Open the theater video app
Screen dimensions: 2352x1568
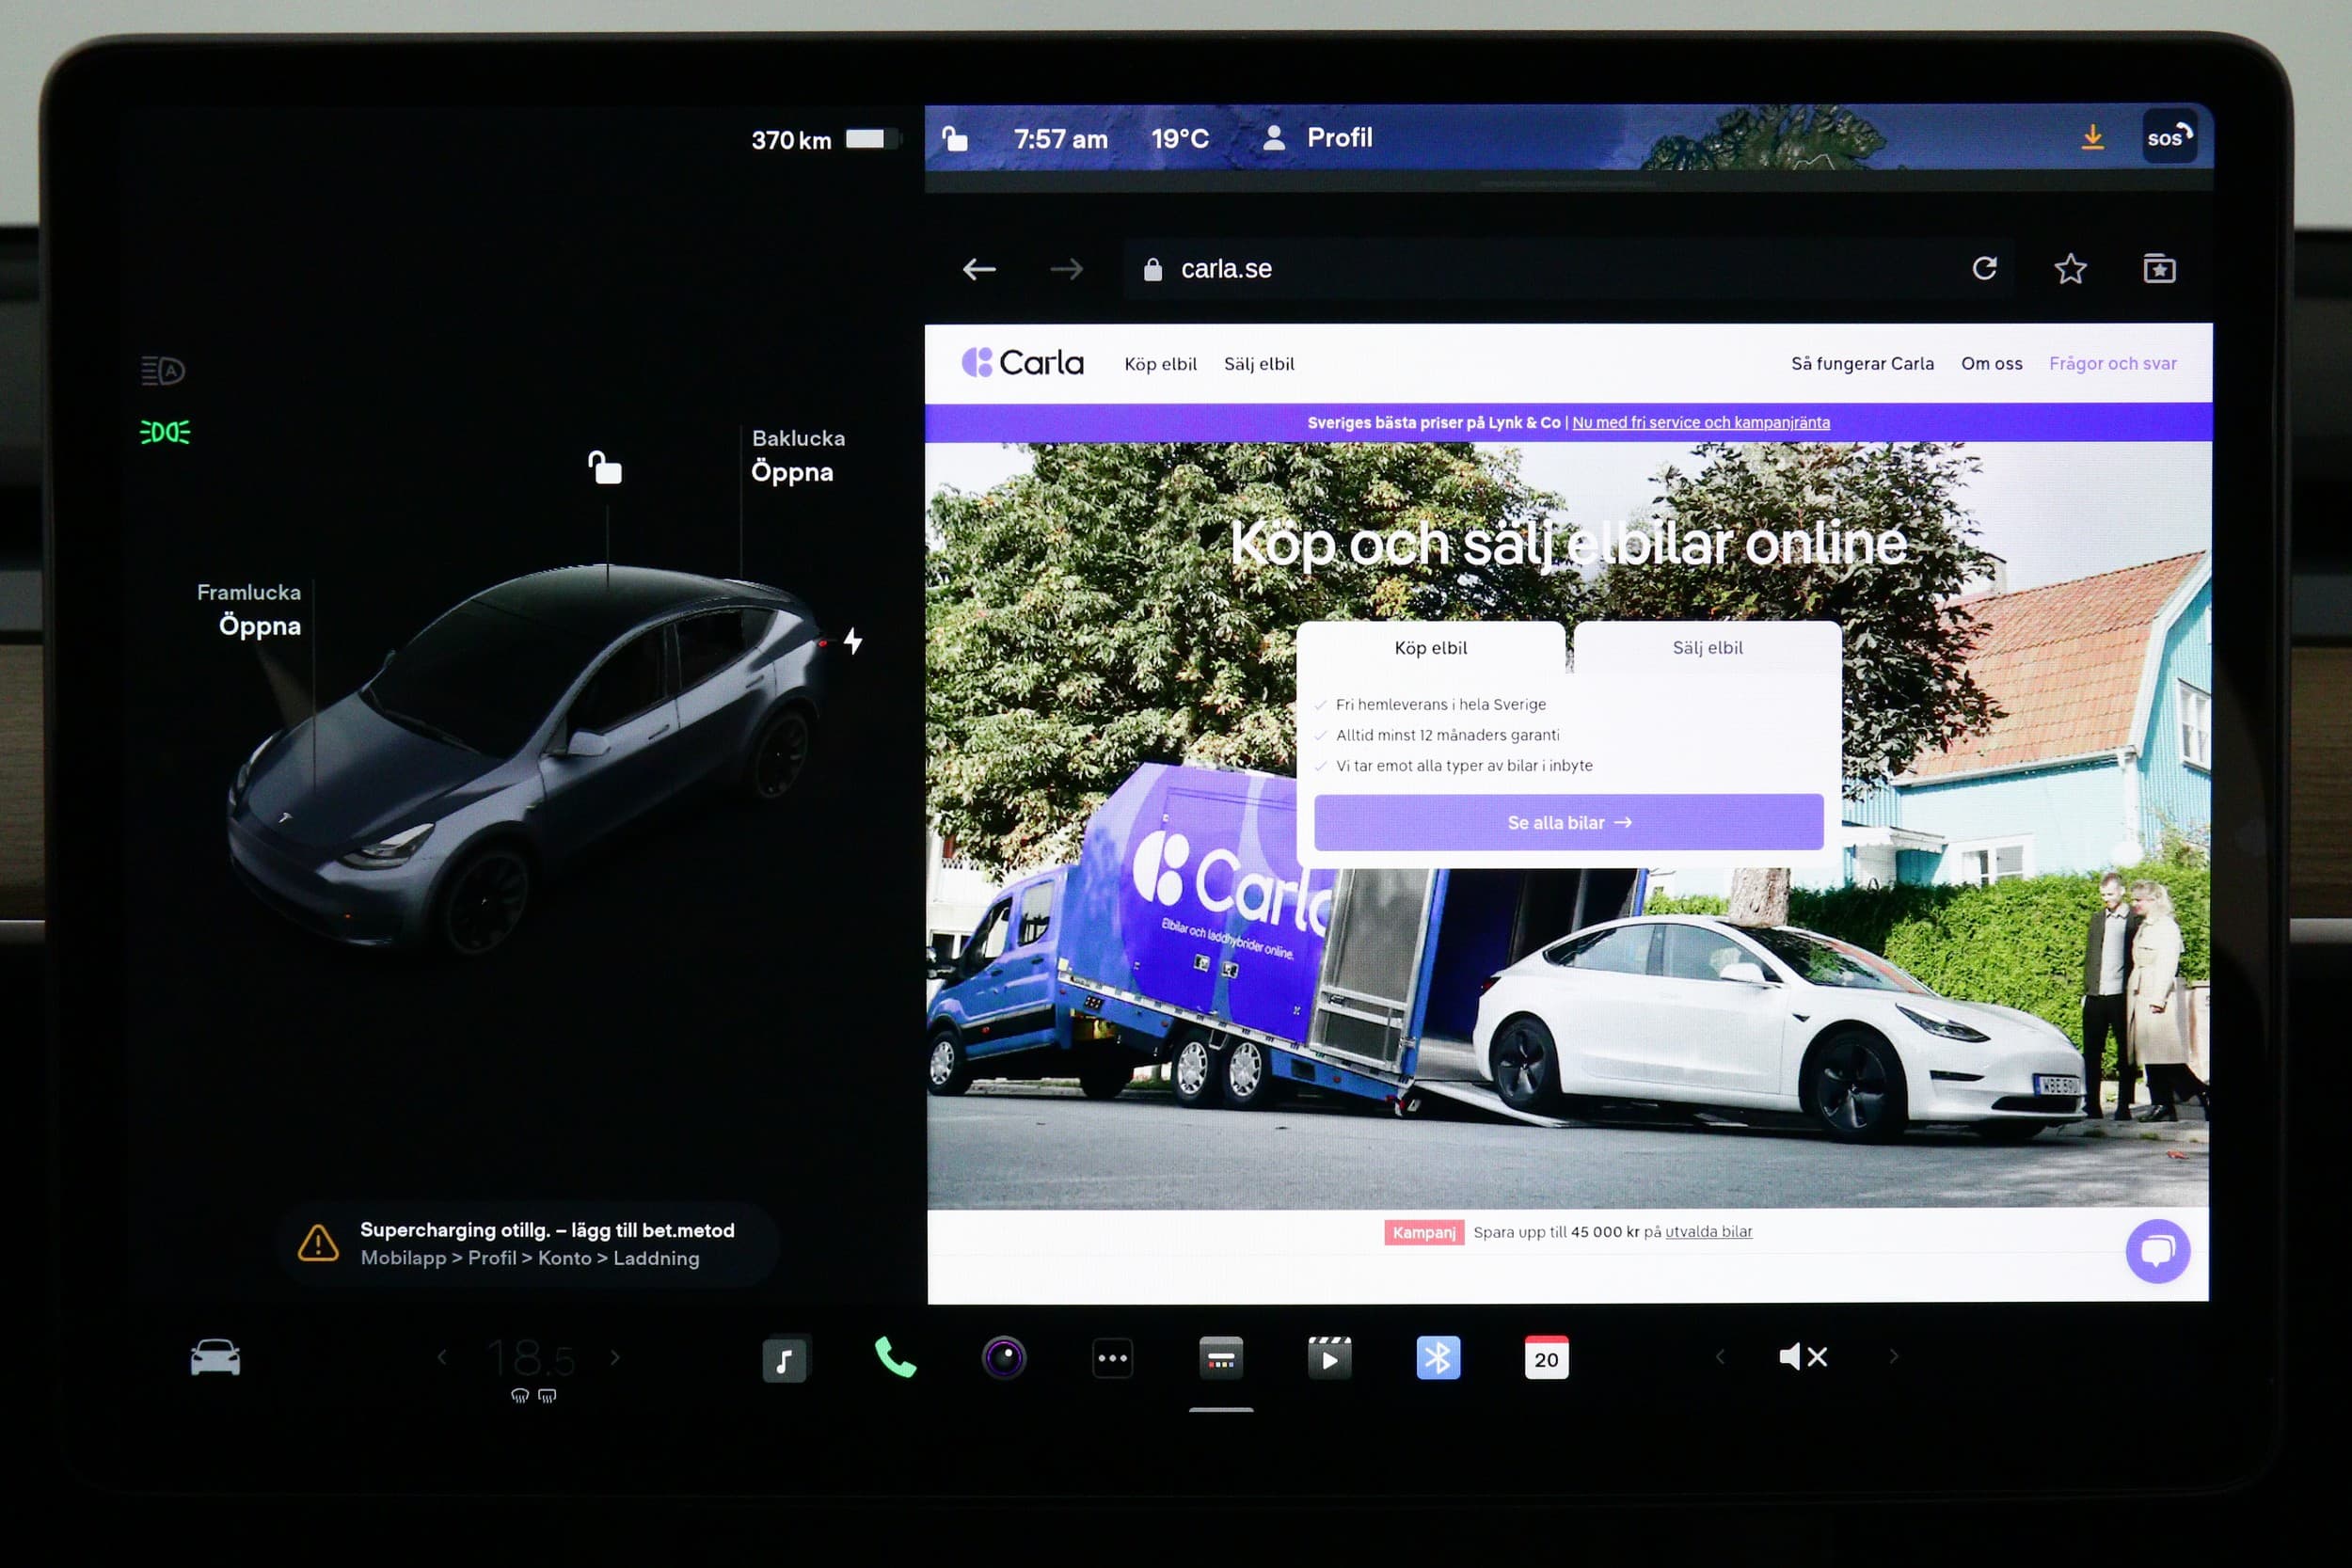[x=1329, y=1358]
